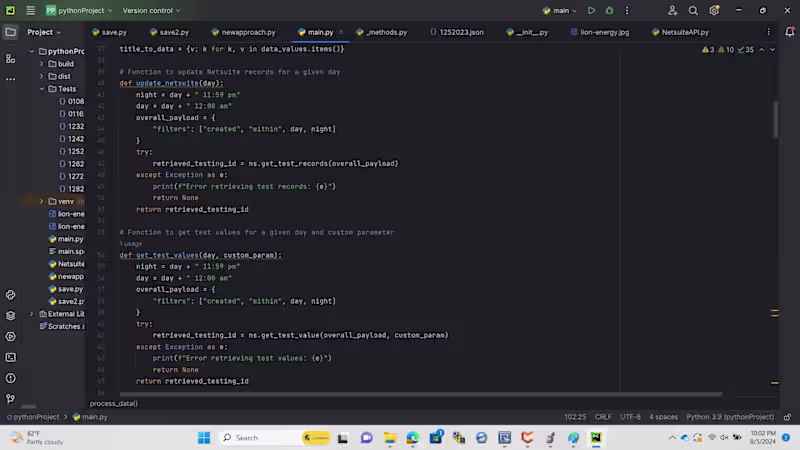Switch to lion-energy.jpg tab
The height and width of the screenshot is (450, 800).
[x=599, y=32]
